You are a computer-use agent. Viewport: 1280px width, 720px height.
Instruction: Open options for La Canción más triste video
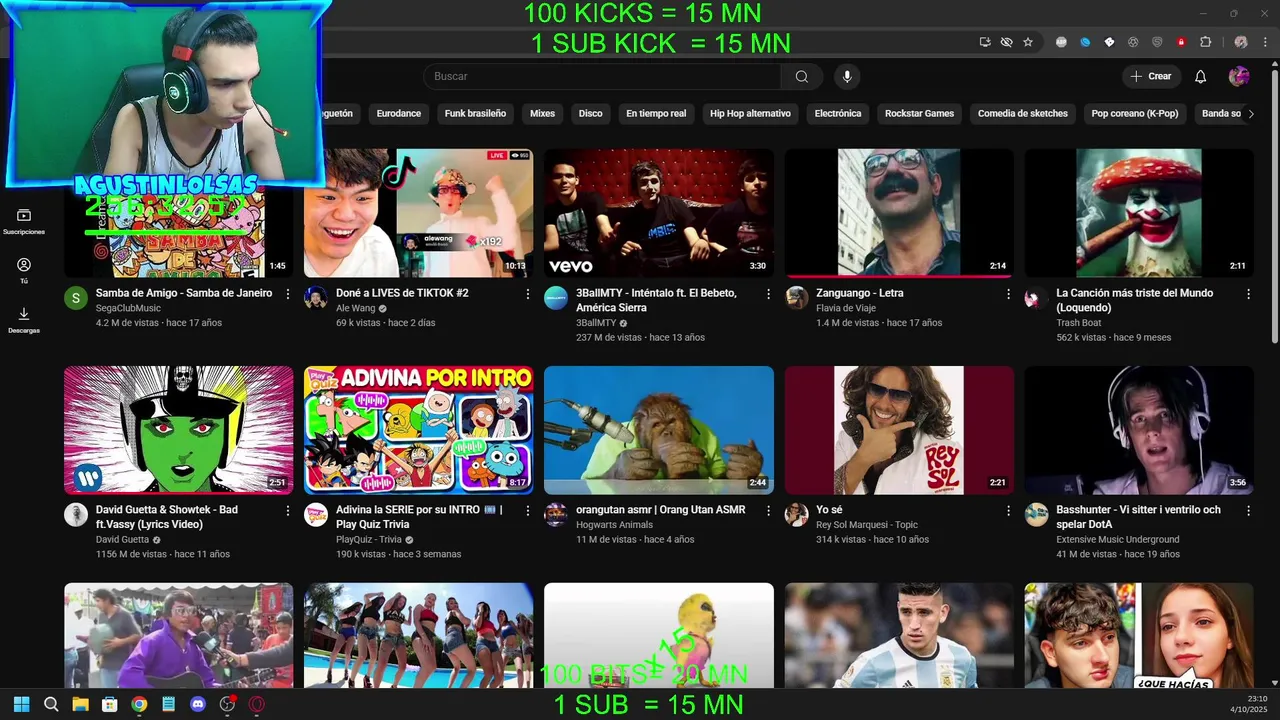tap(1248, 294)
